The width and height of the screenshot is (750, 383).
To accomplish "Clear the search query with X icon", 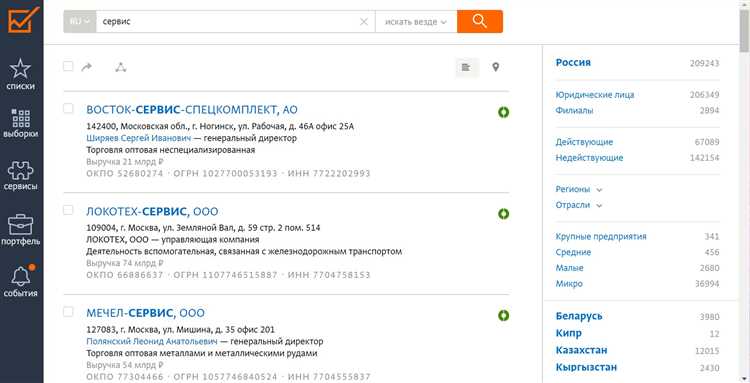I will pos(364,22).
